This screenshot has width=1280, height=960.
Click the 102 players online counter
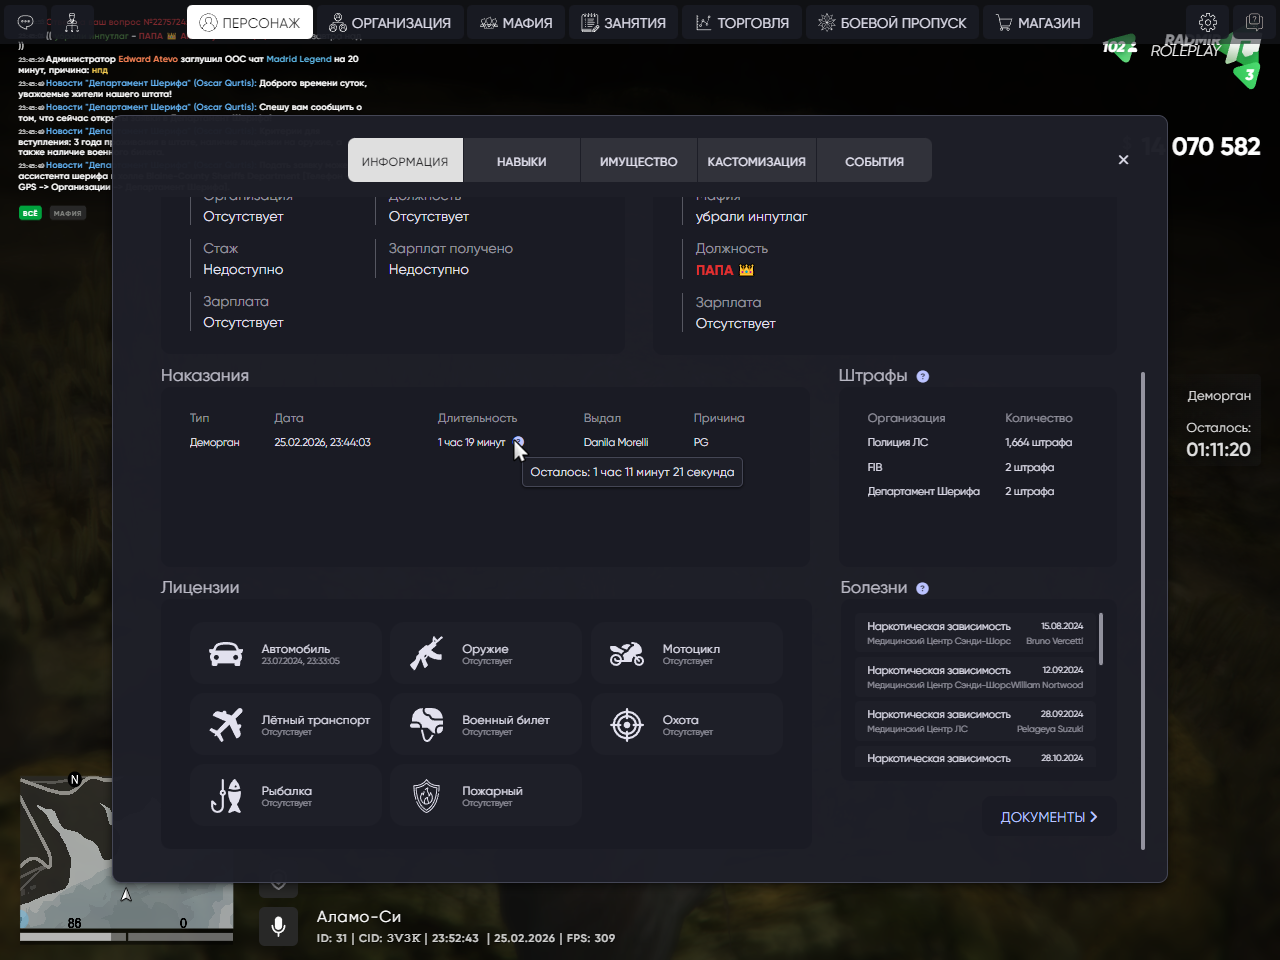click(1120, 46)
